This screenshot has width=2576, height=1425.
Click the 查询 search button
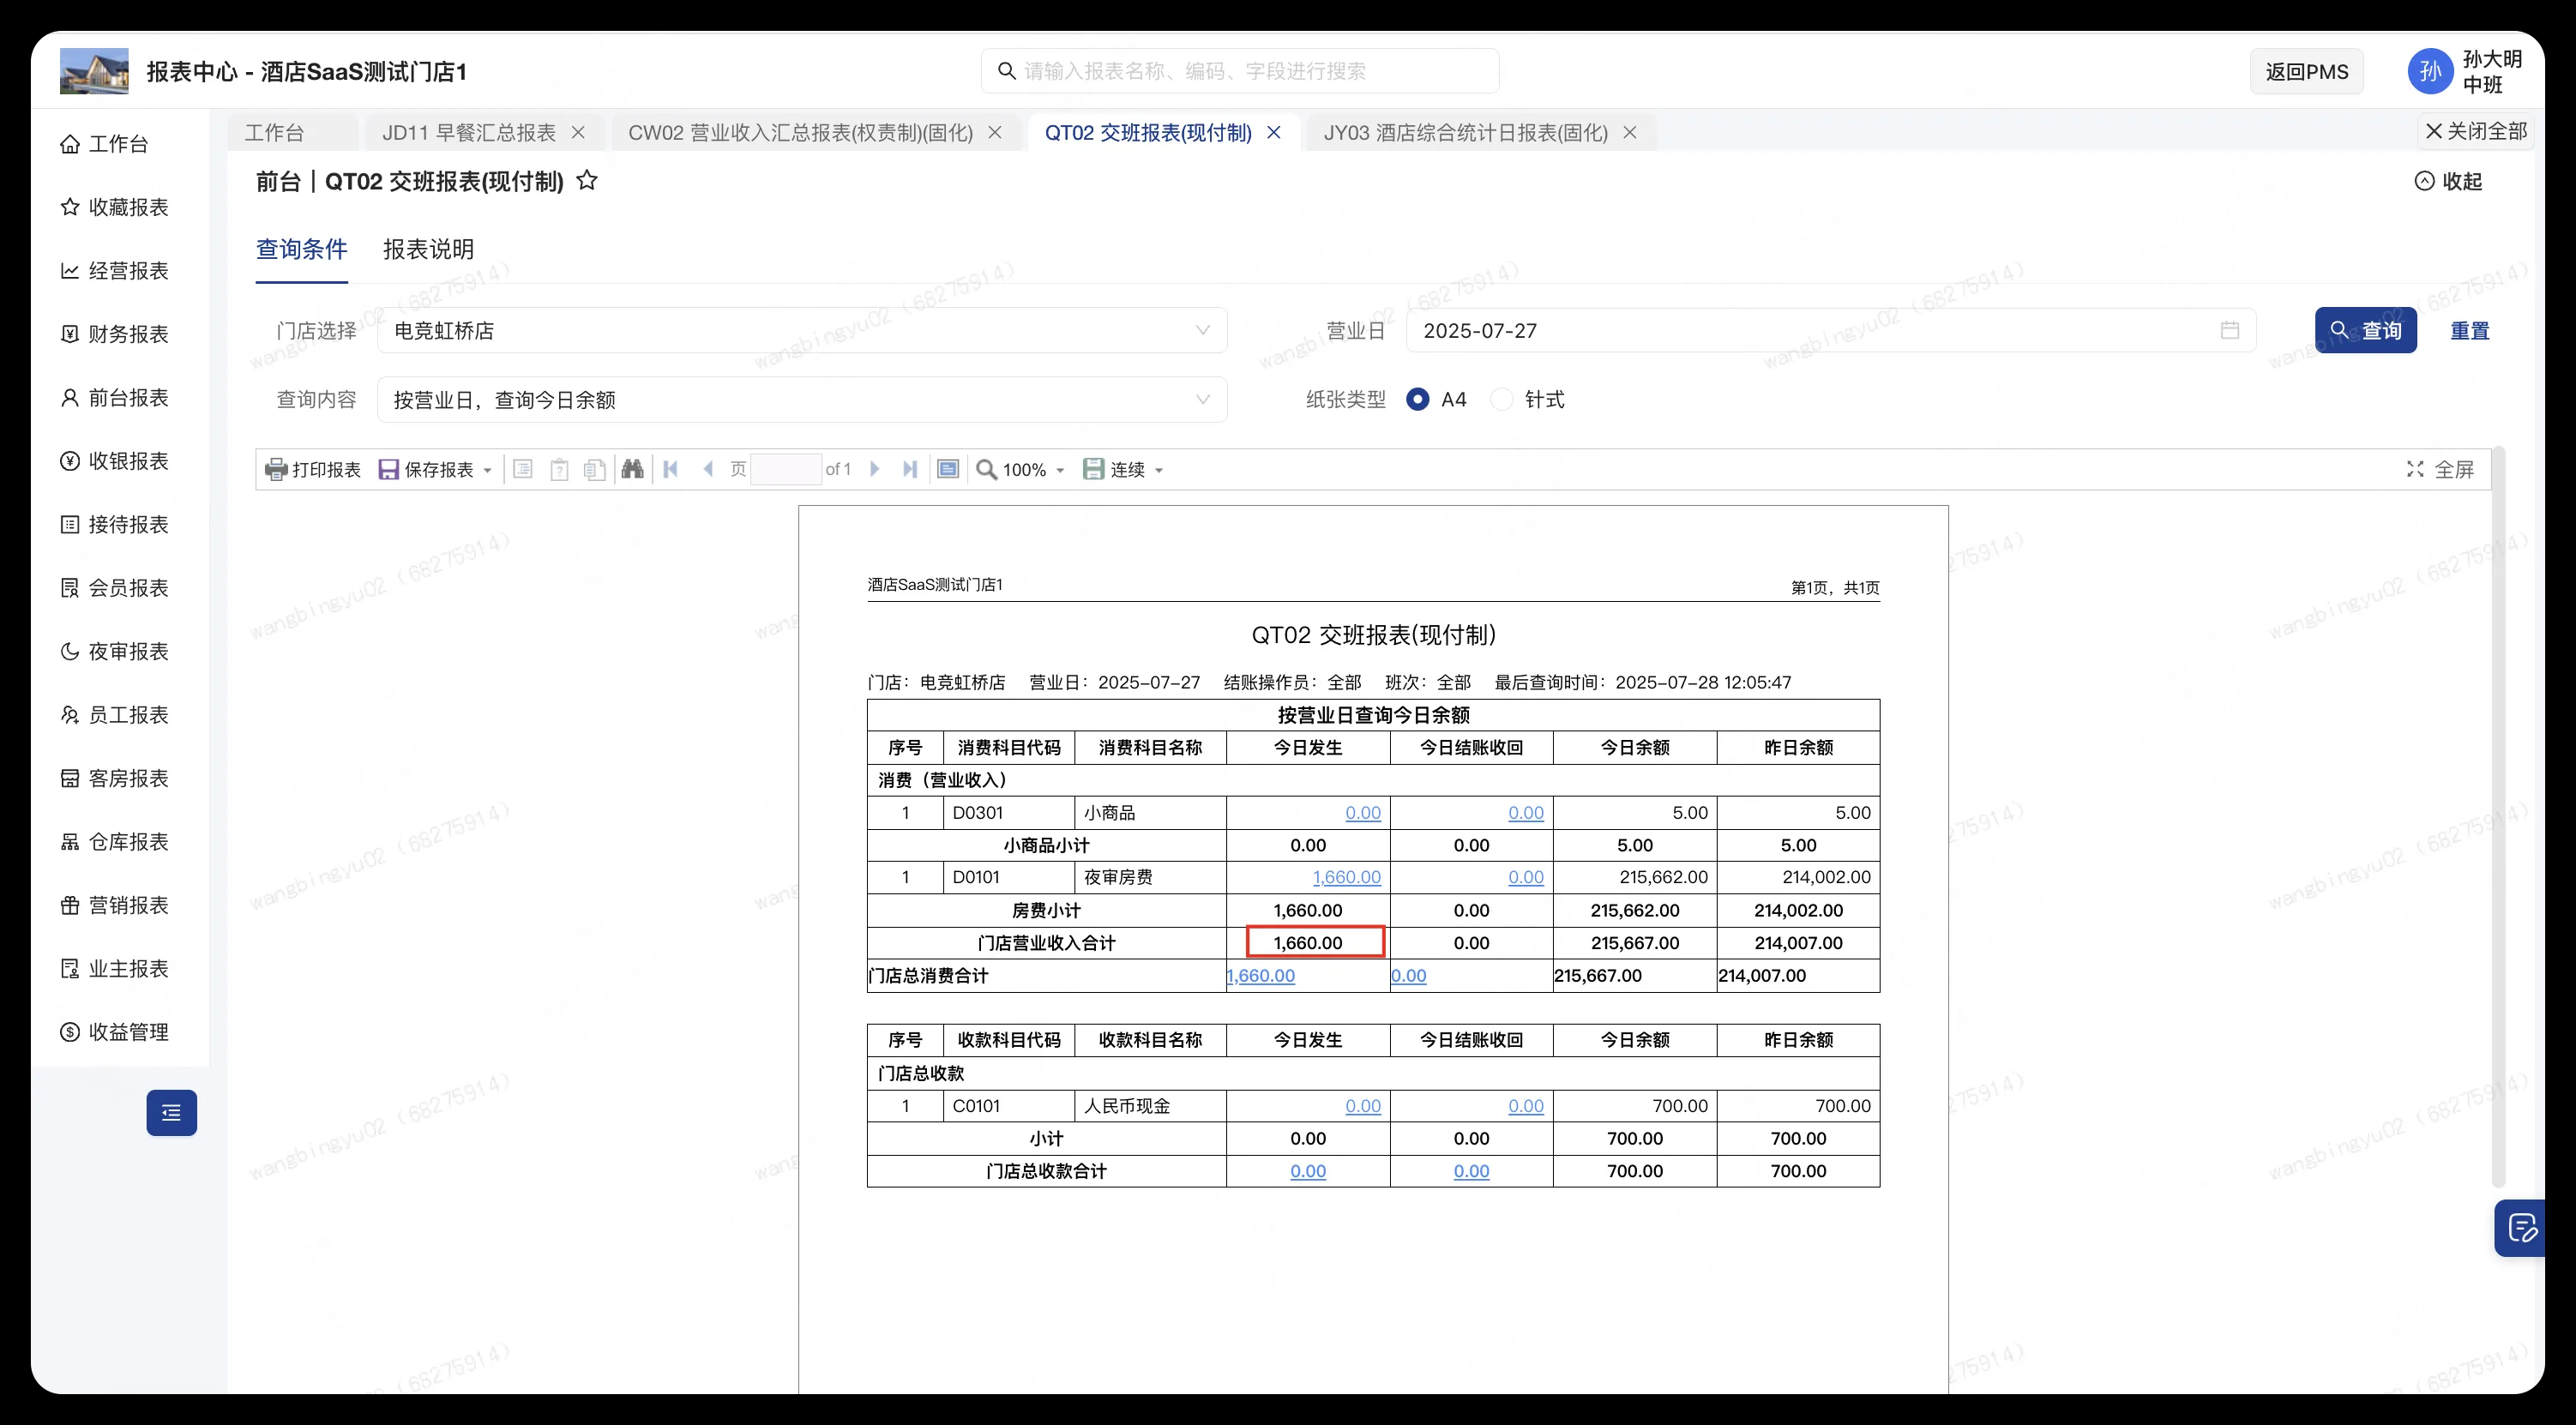click(2366, 330)
